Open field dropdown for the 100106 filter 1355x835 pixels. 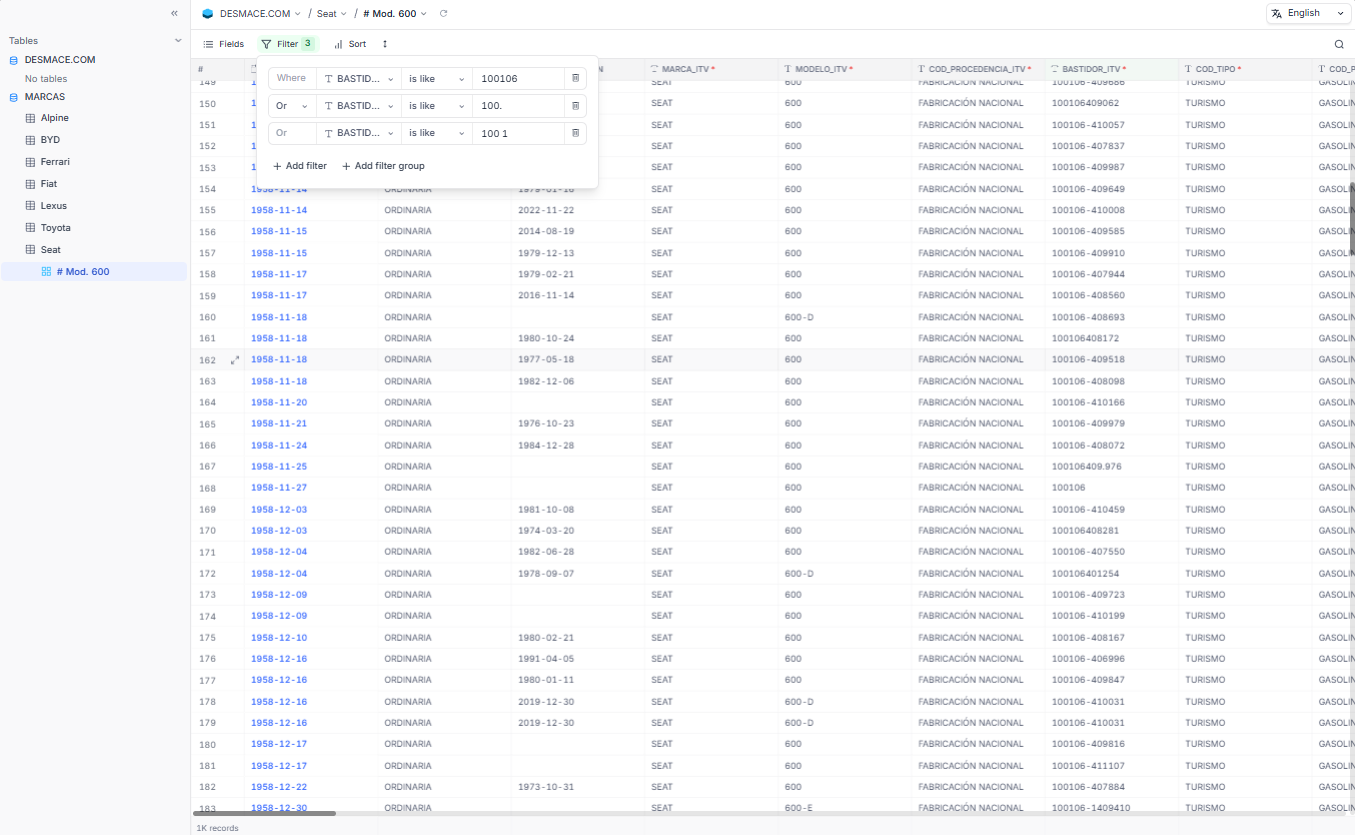pyautogui.click(x=358, y=78)
